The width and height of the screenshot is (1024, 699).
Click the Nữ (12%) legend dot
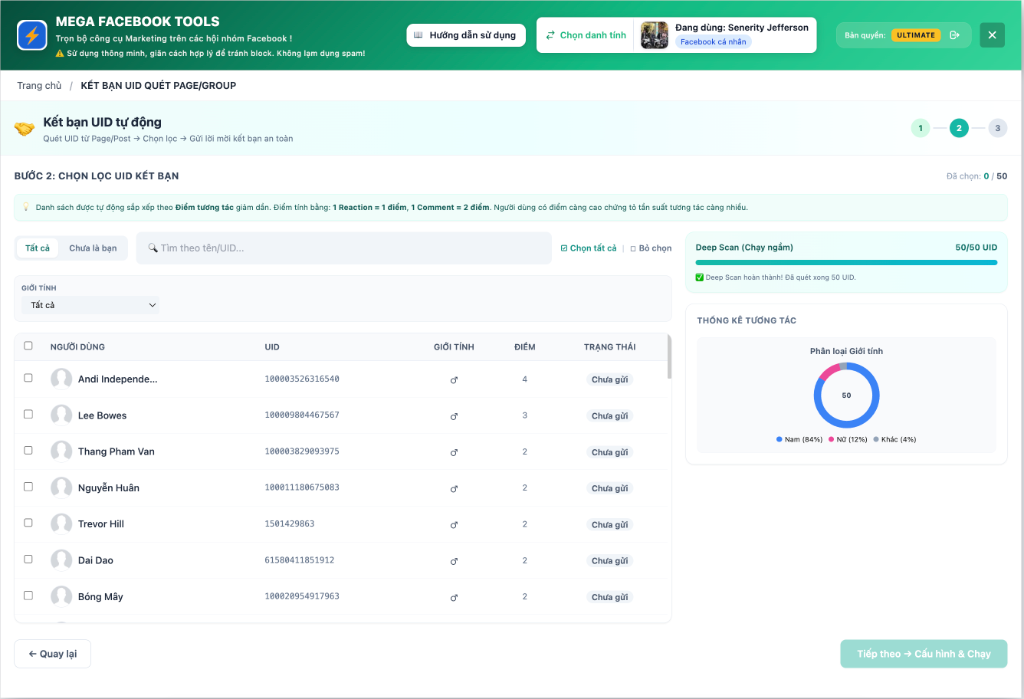[x=831, y=439]
